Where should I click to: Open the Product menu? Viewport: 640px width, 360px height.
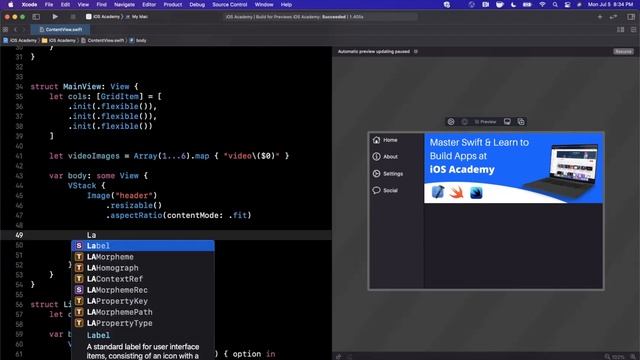(x=173, y=4)
